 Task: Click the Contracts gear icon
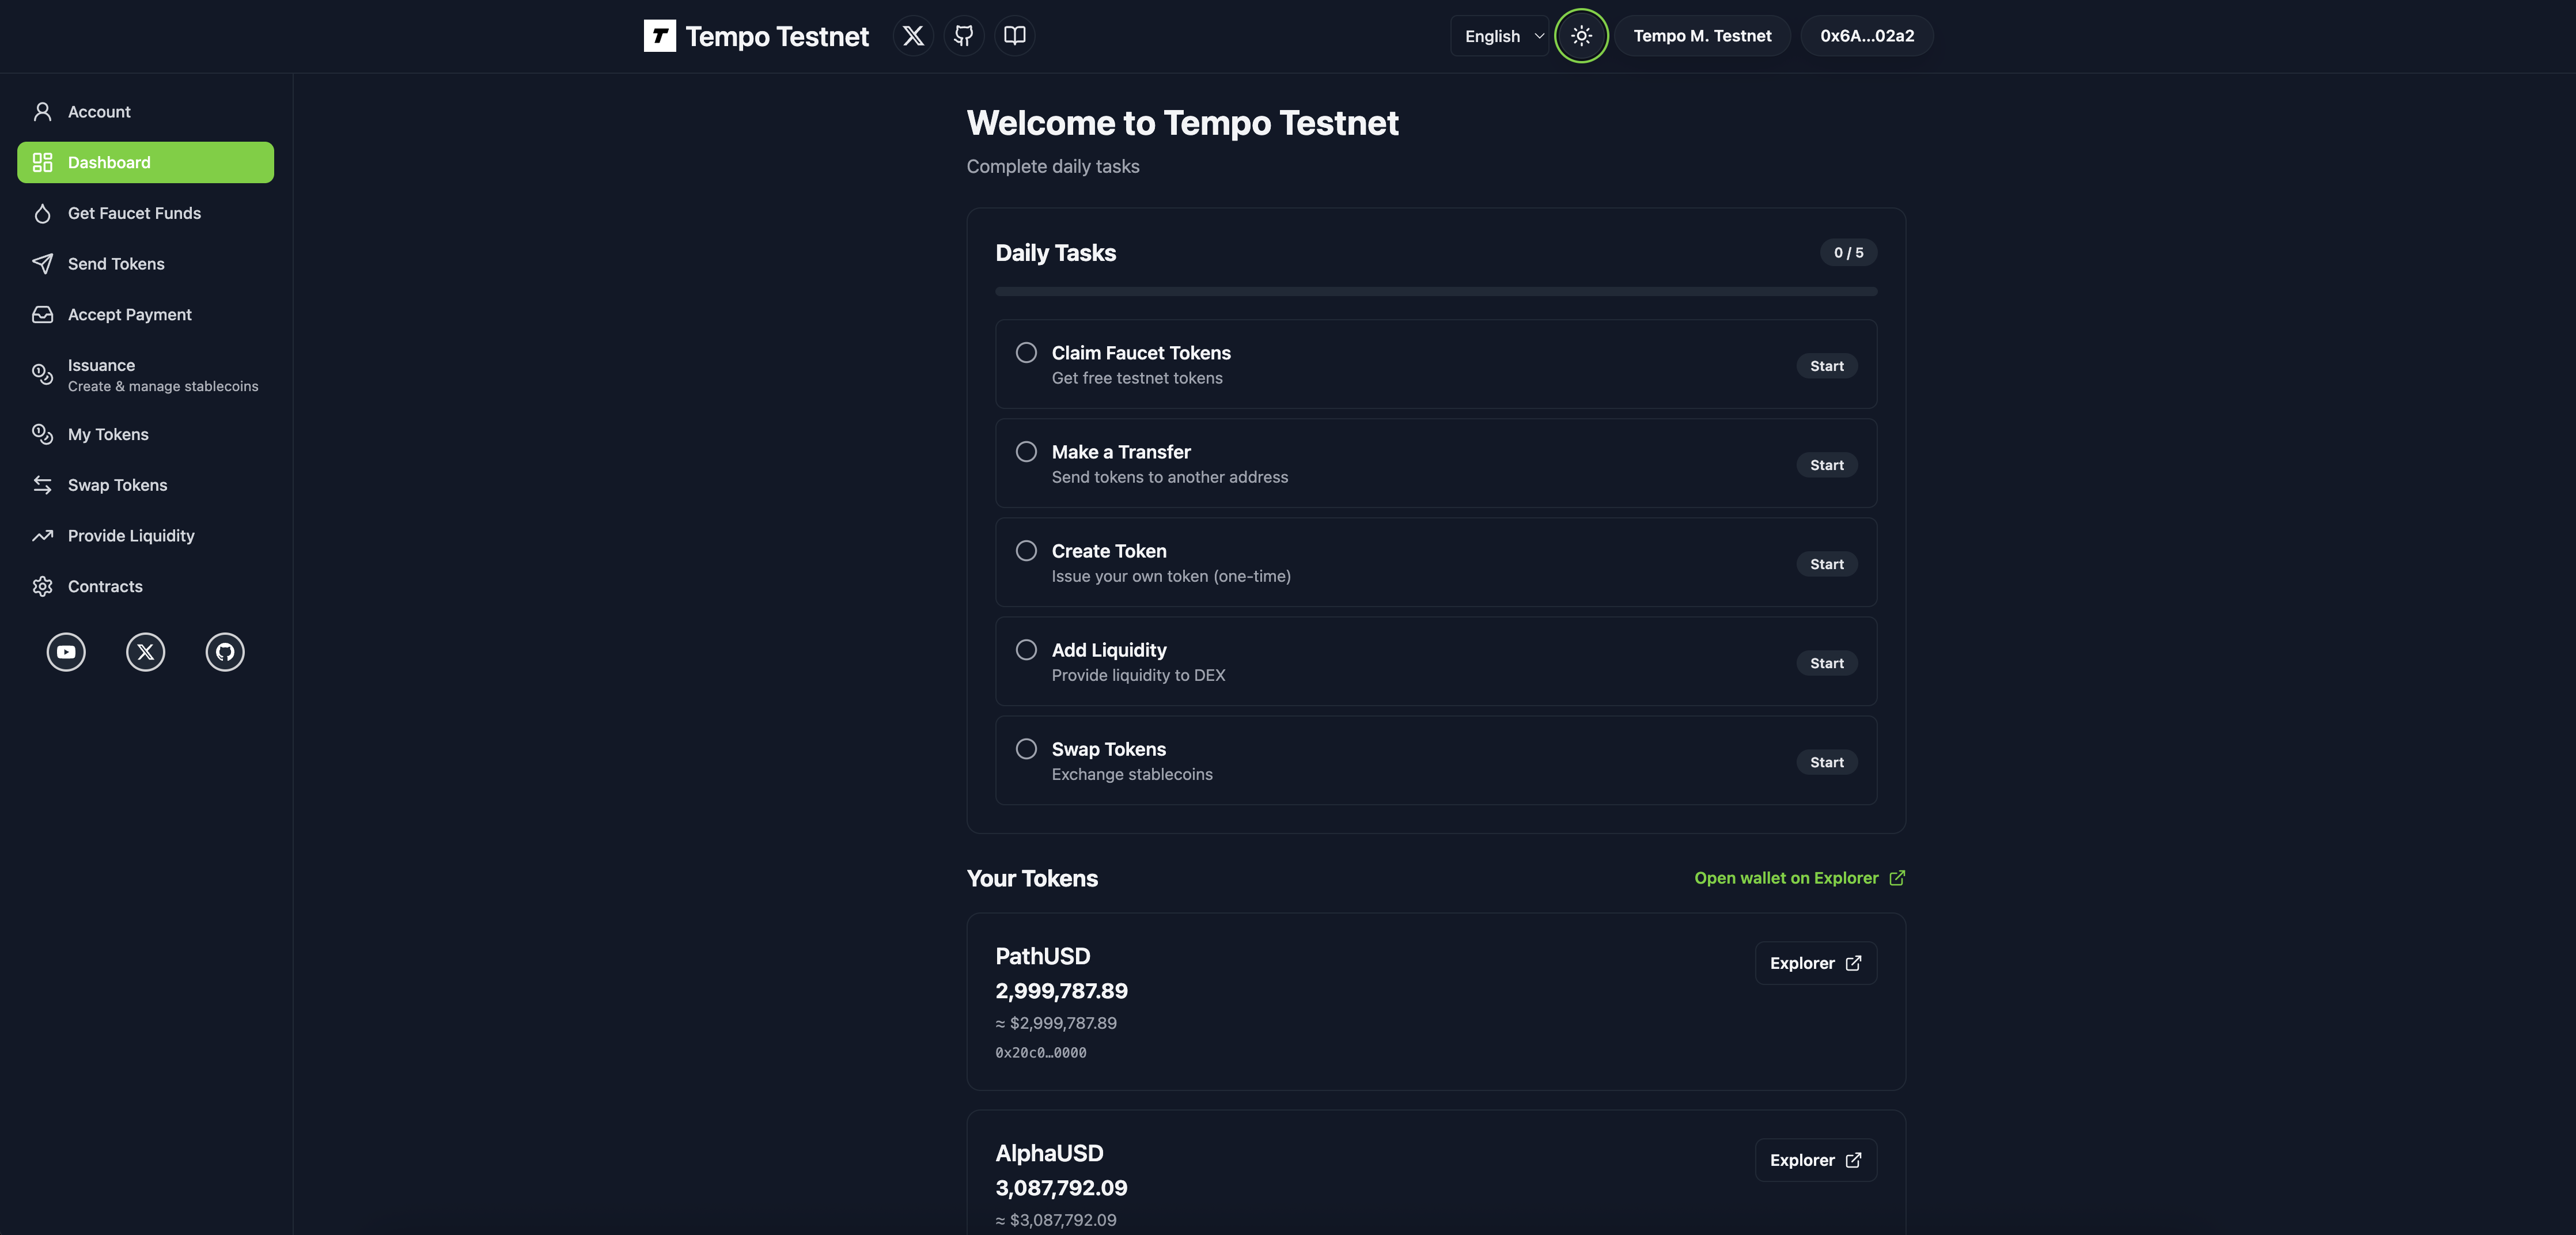tap(42, 587)
